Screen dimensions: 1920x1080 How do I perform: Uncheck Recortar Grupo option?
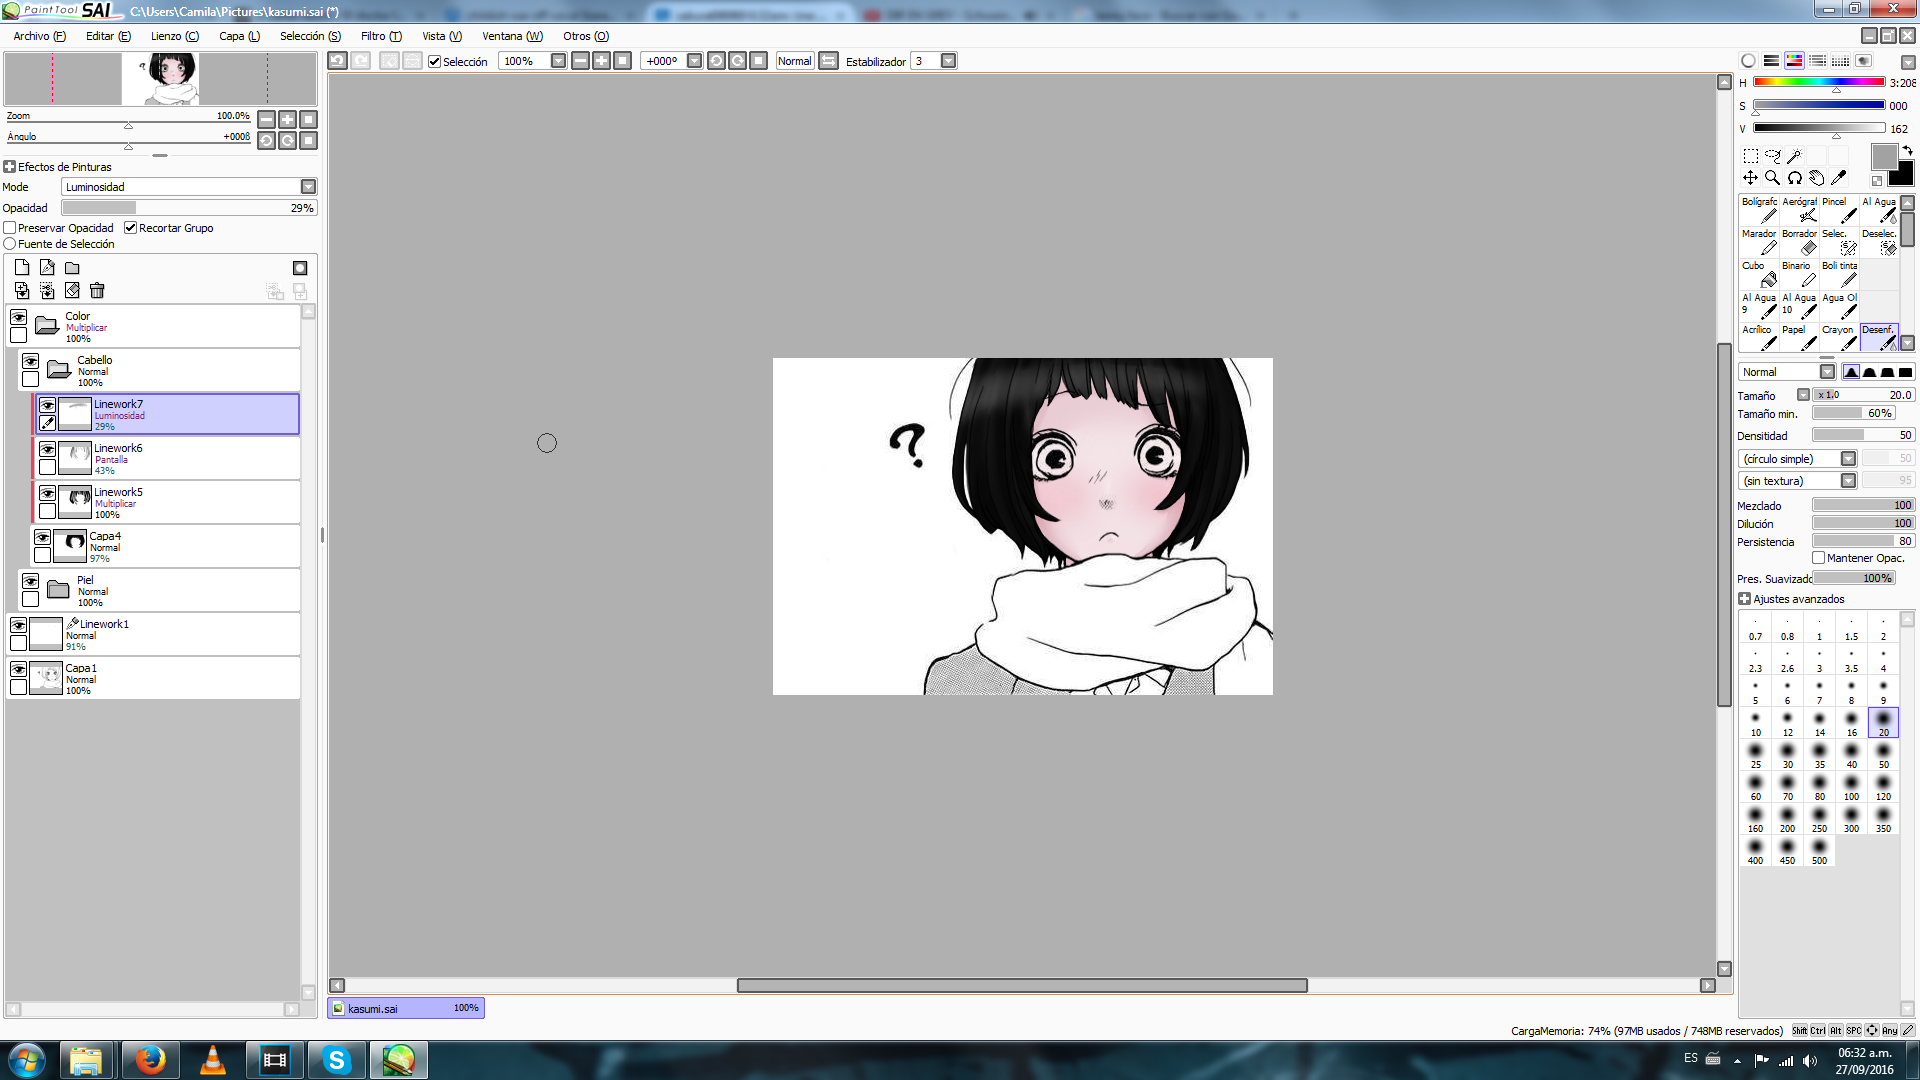click(130, 228)
